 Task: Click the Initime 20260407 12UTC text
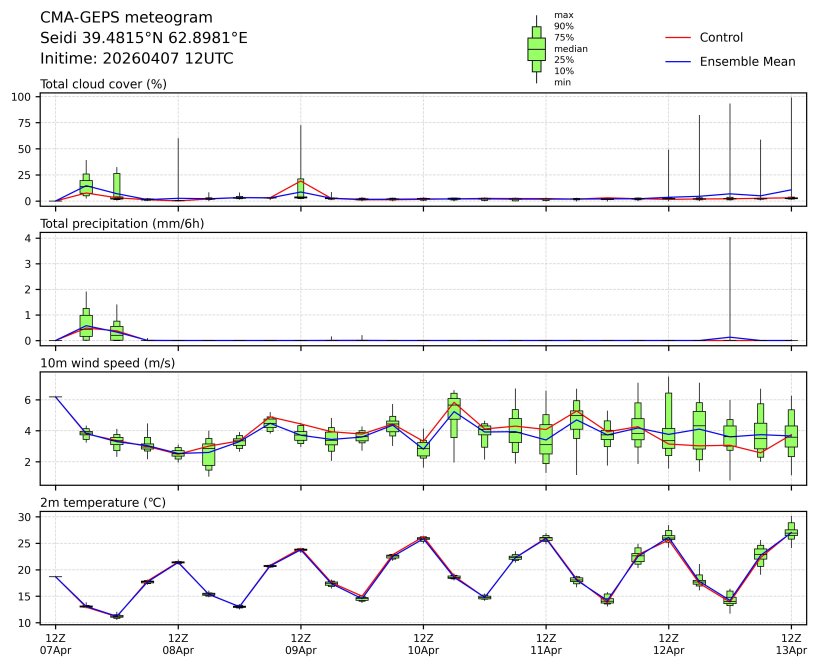tap(137, 59)
